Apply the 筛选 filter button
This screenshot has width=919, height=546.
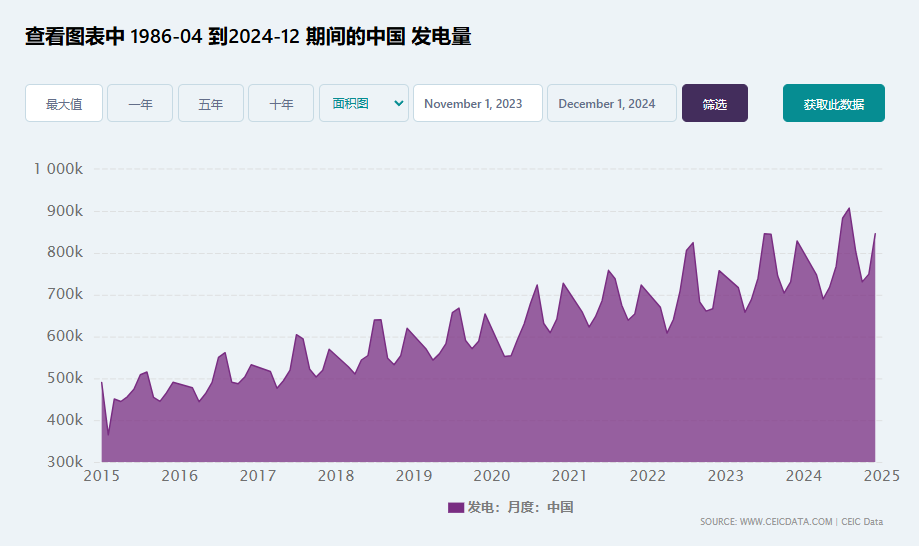714,104
